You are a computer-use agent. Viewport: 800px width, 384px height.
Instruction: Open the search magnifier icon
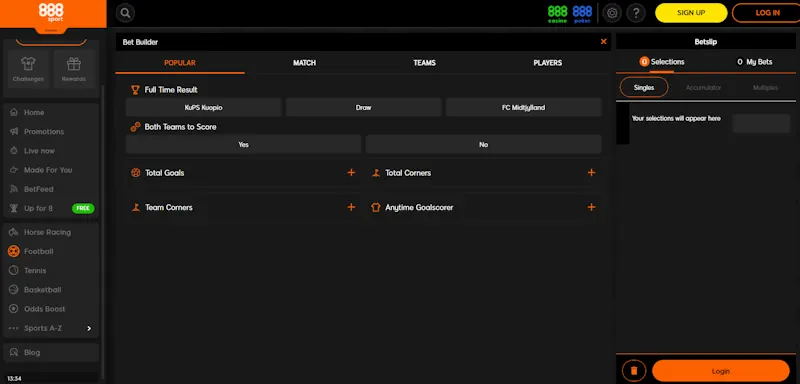tap(125, 13)
